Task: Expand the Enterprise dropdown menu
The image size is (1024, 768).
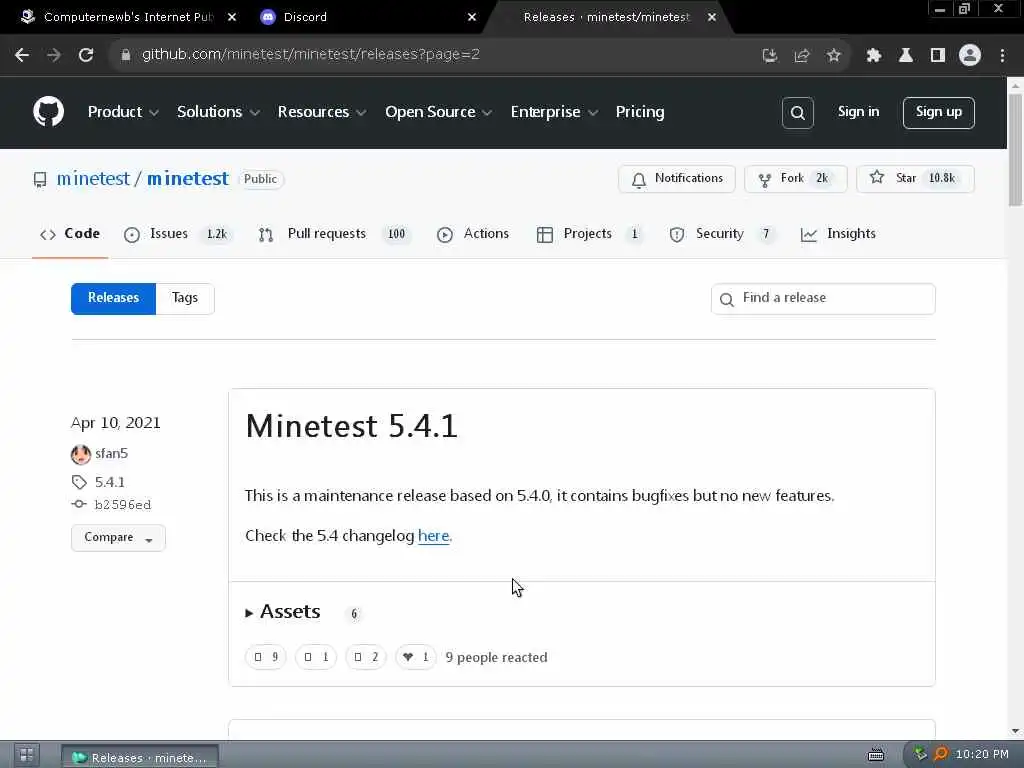Action: pyautogui.click(x=554, y=112)
